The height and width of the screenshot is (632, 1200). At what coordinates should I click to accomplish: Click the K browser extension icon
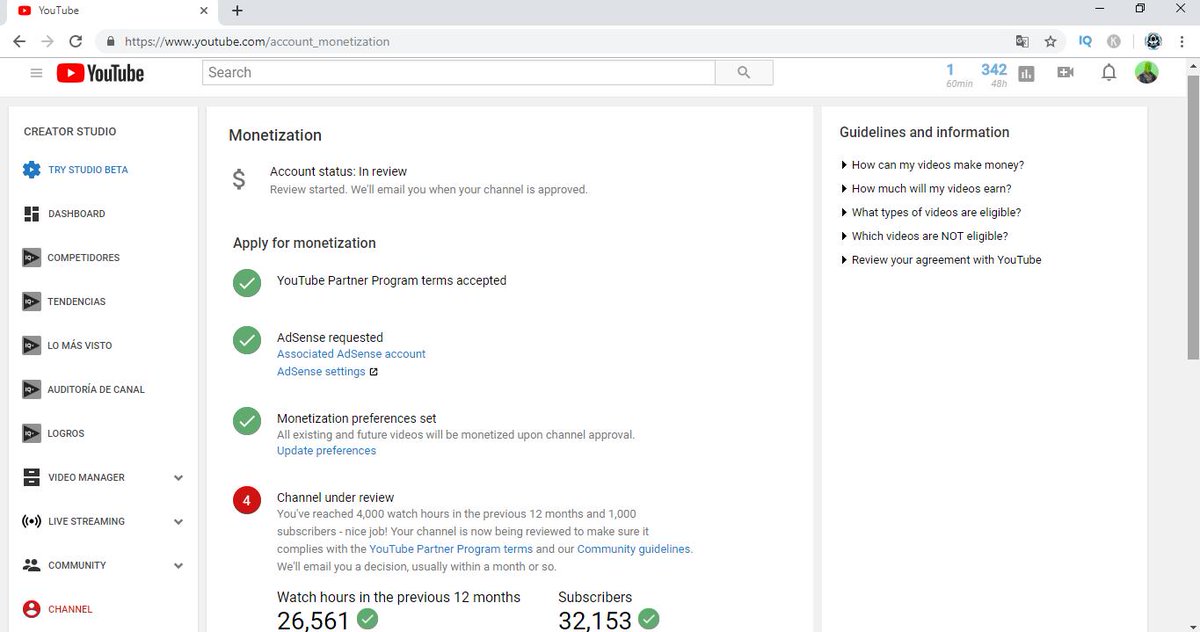click(1114, 42)
